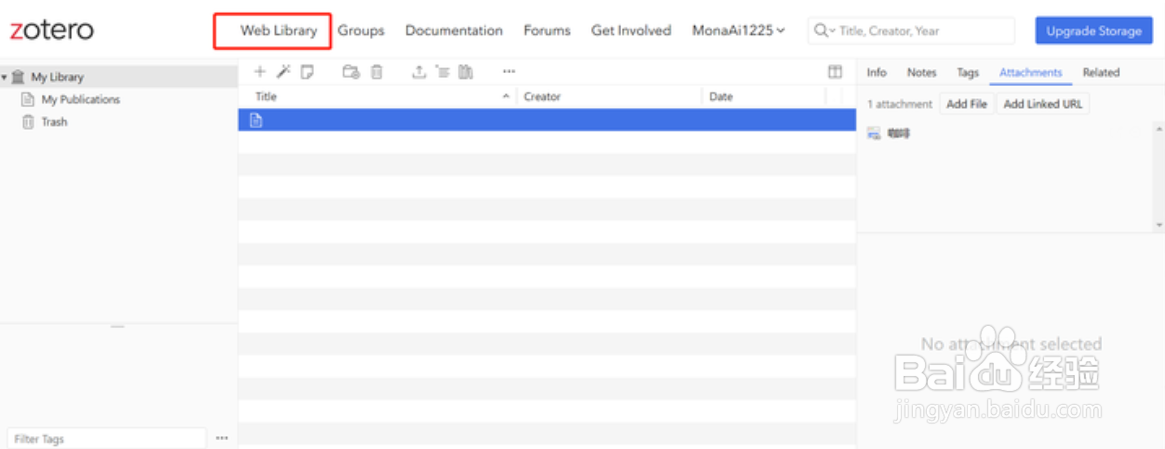Create a new standalone note icon

pyautogui.click(x=307, y=72)
